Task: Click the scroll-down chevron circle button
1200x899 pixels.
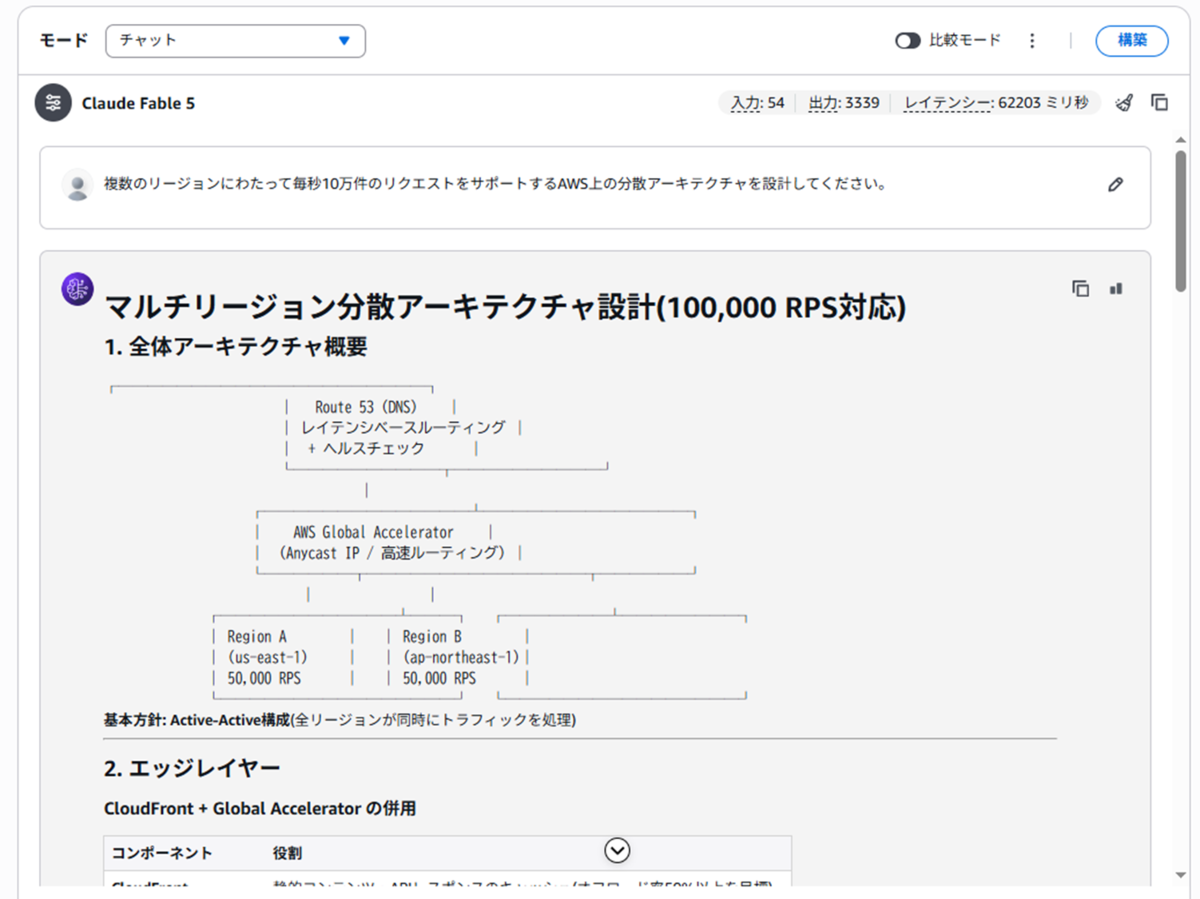Action: (x=618, y=850)
